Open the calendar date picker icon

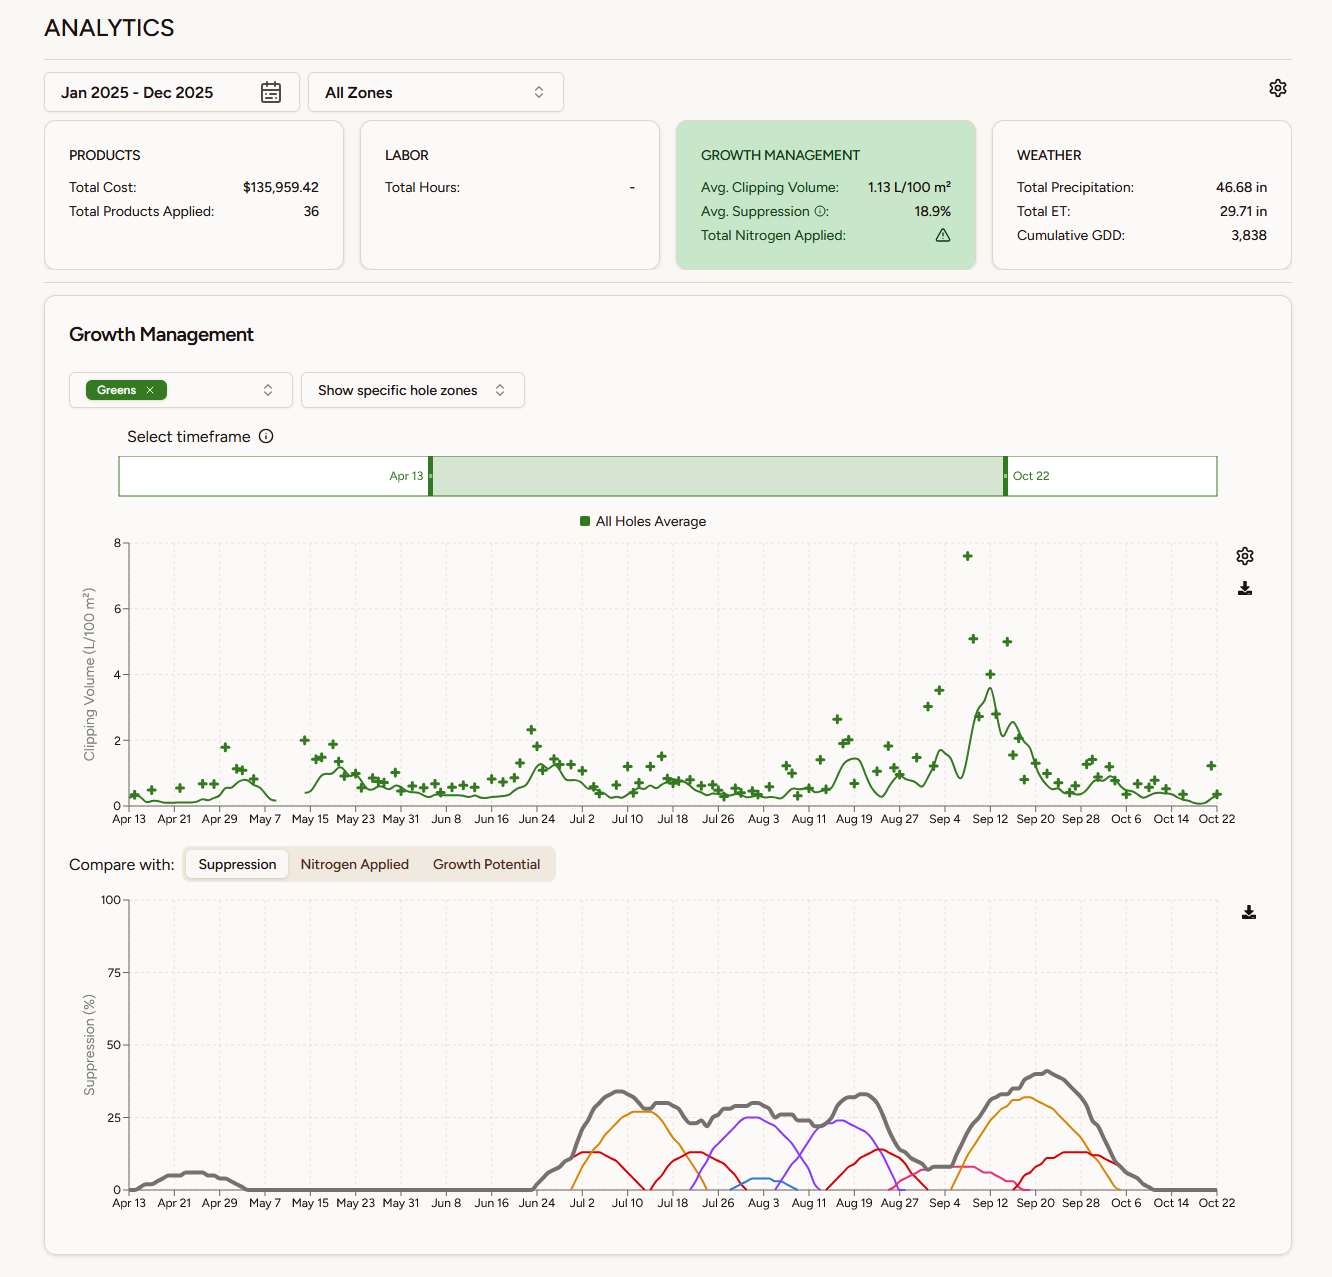(x=271, y=93)
